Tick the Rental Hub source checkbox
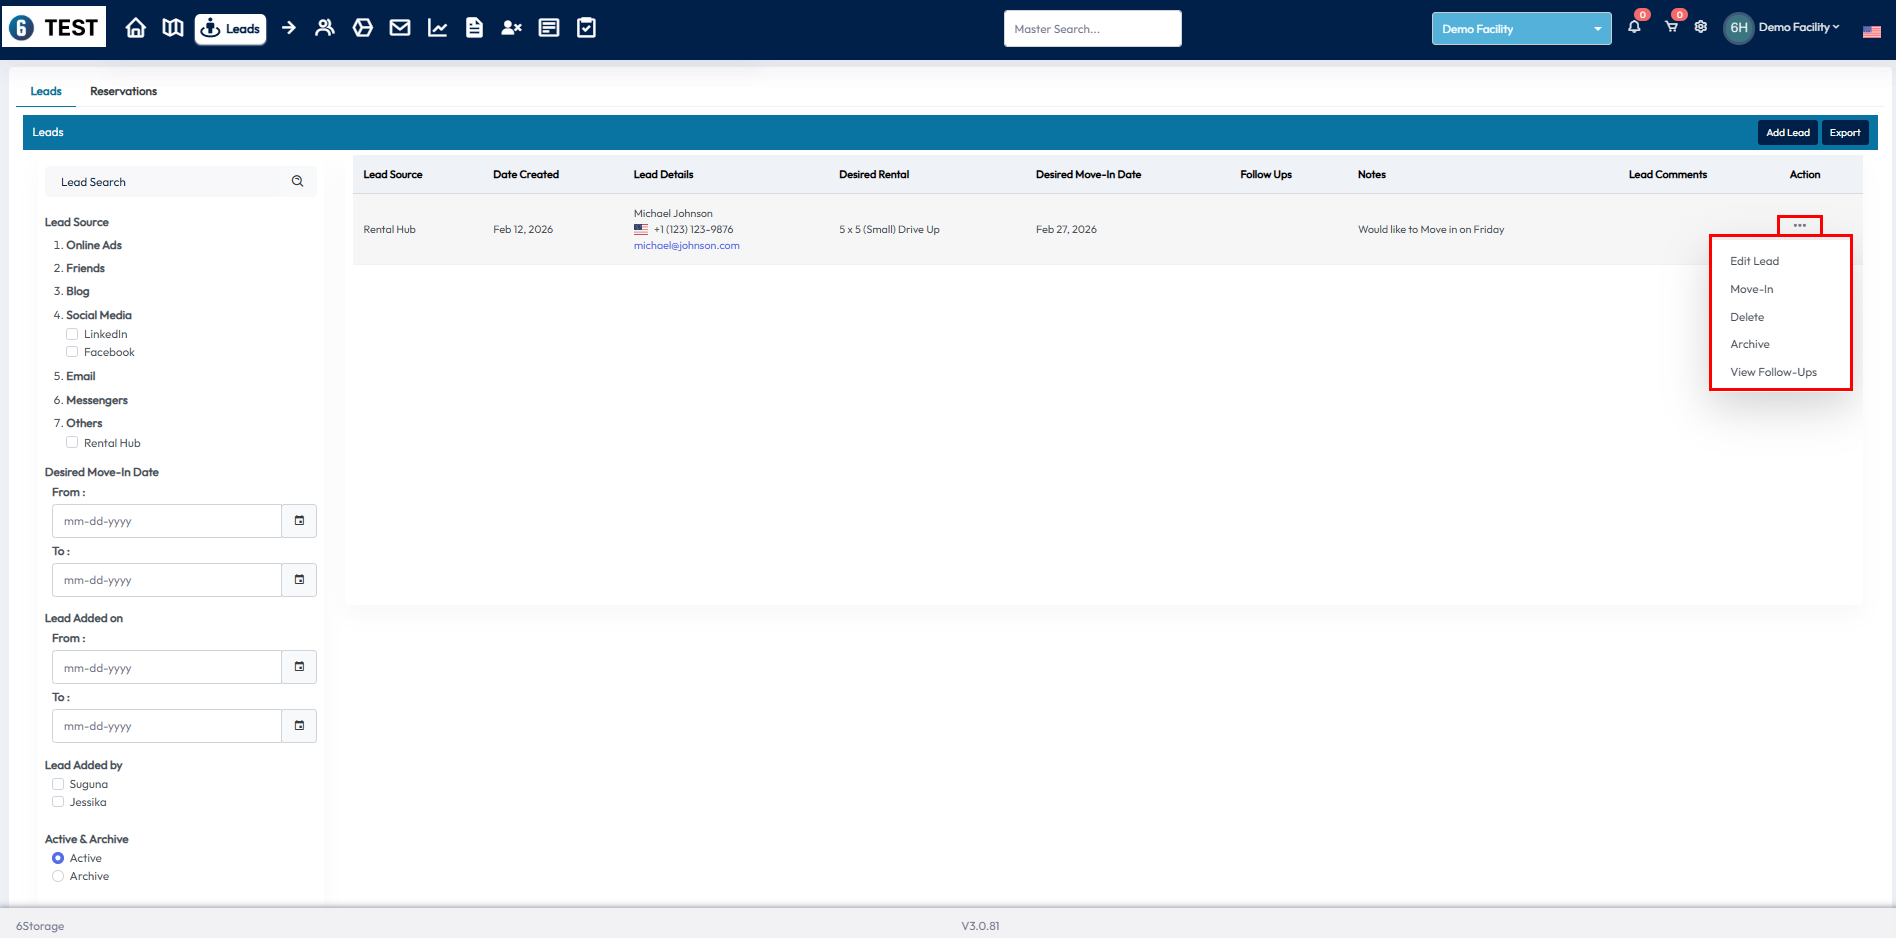 [x=72, y=442]
